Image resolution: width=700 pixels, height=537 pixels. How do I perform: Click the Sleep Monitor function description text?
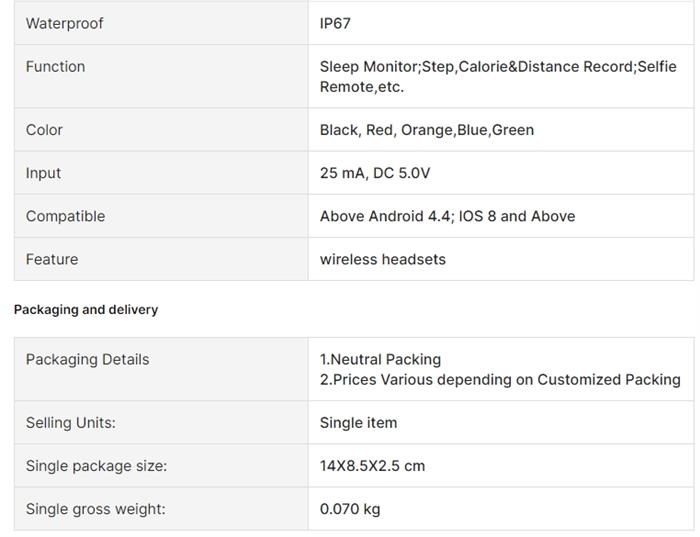(498, 76)
